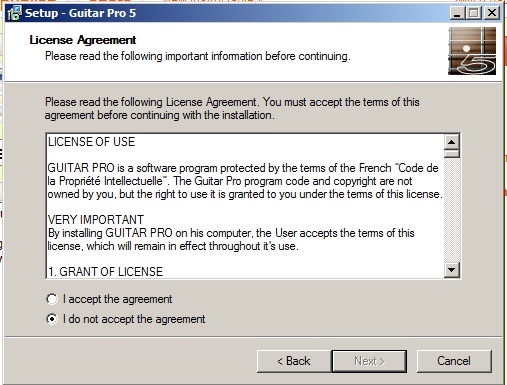This screenshot has width=507, height=385.
Task: Maximize the Guitar Pro 5 Setup window
Action: point(474,13)
